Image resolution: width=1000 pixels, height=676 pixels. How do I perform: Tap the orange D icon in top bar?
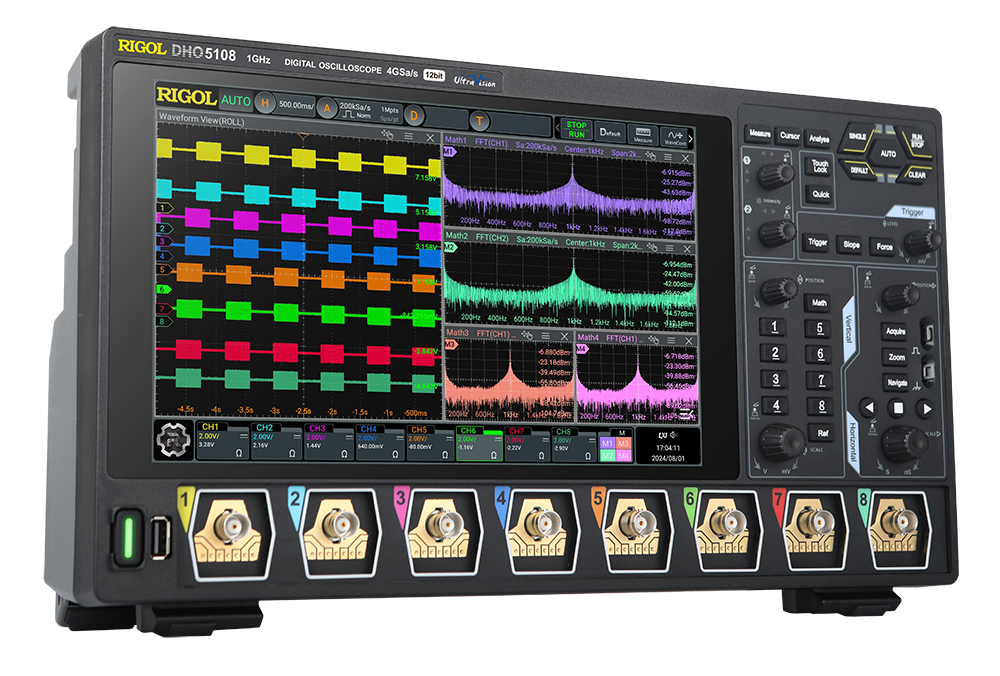[414, 115]
